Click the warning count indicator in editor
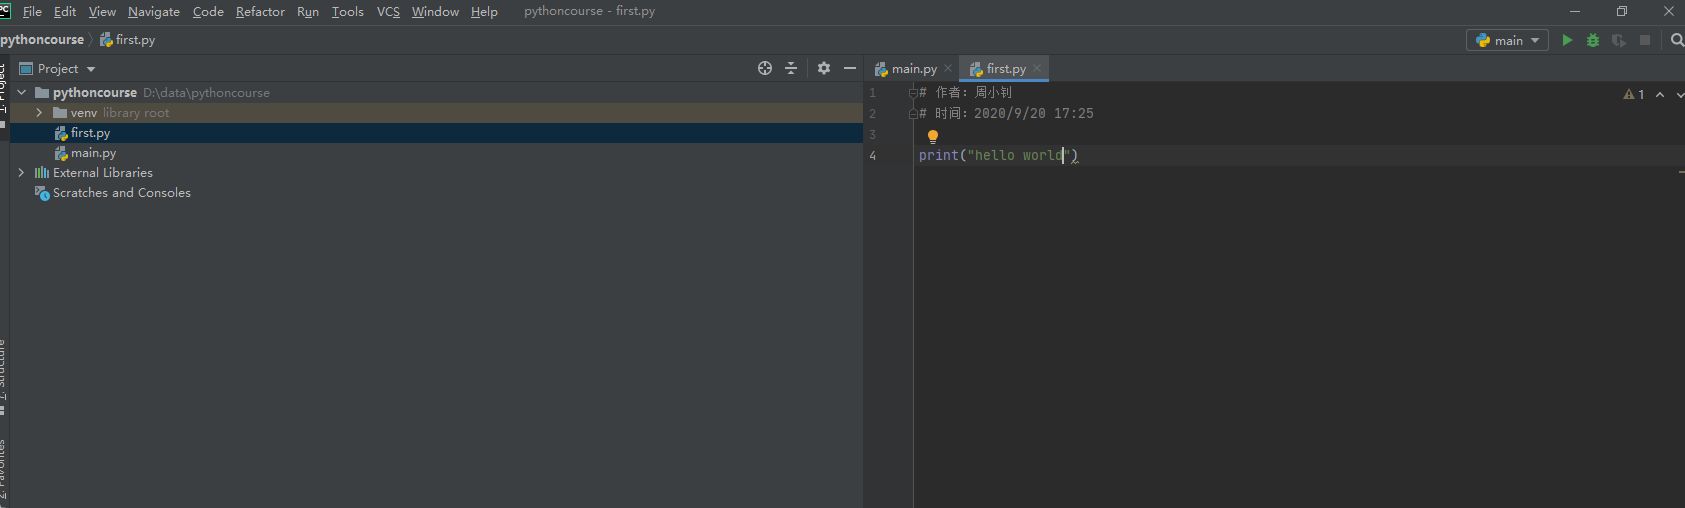This screenshot has width=1685, height=508. pos(1634,94)
